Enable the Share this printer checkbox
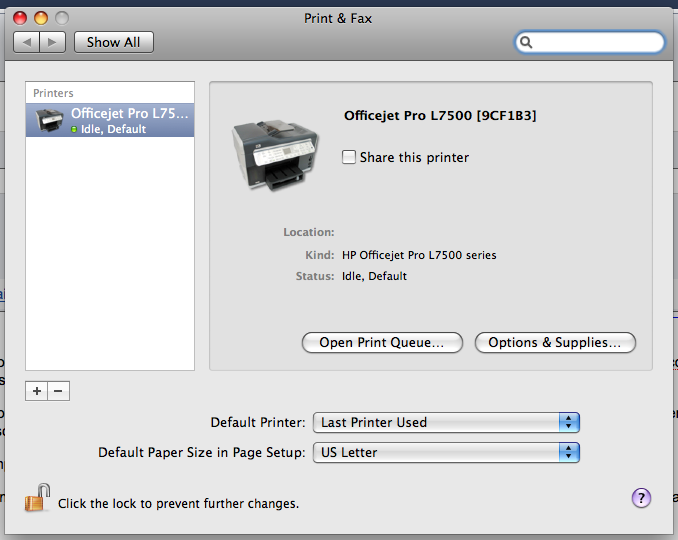Viewport: 678px width, 540px height. click(x=349, y=157)
